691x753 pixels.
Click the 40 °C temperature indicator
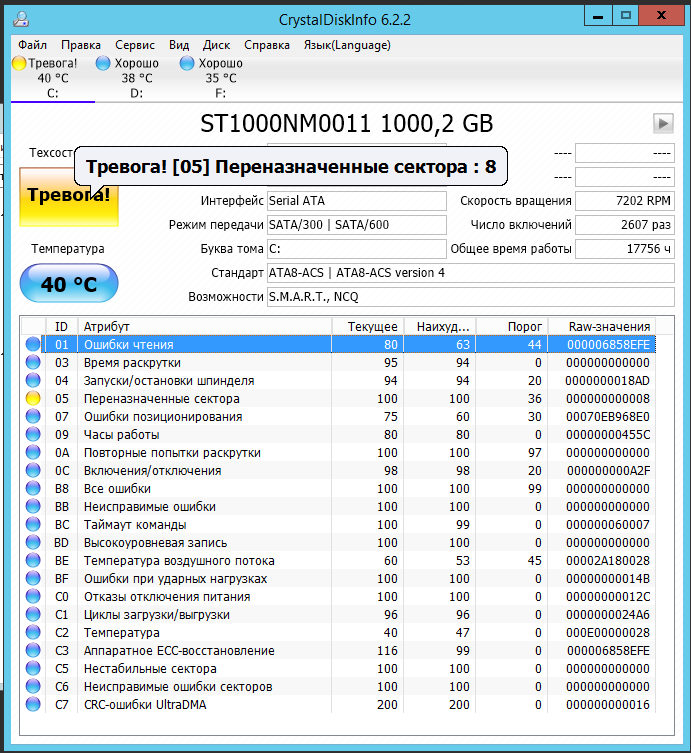pos(69,283)
